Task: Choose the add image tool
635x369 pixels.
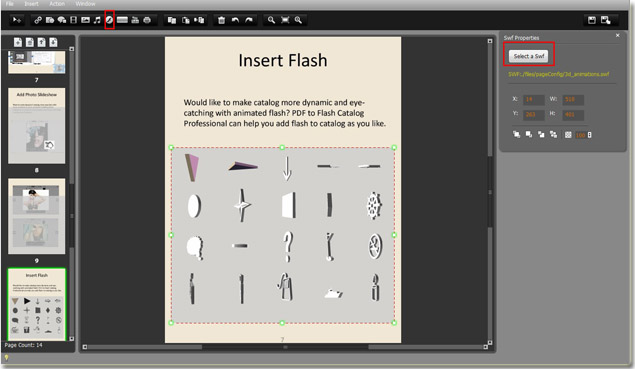Action: point(85,20)
